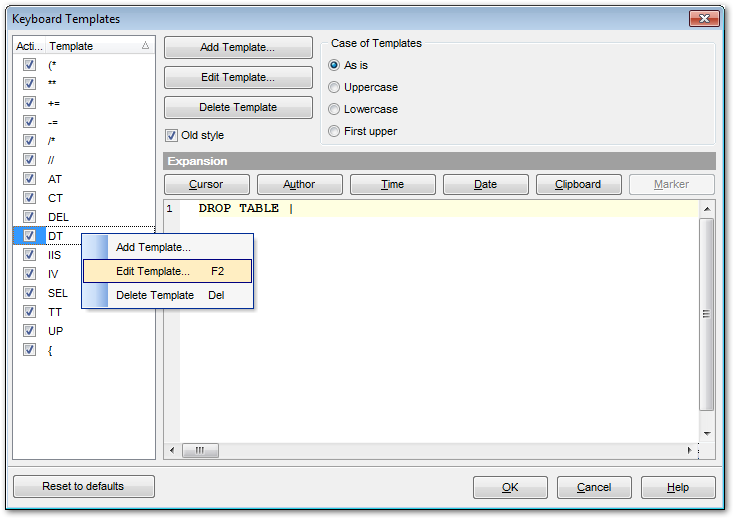The image size is (734, 519).
Task: Select the Uppercase radio option
Action: (334, 87)
